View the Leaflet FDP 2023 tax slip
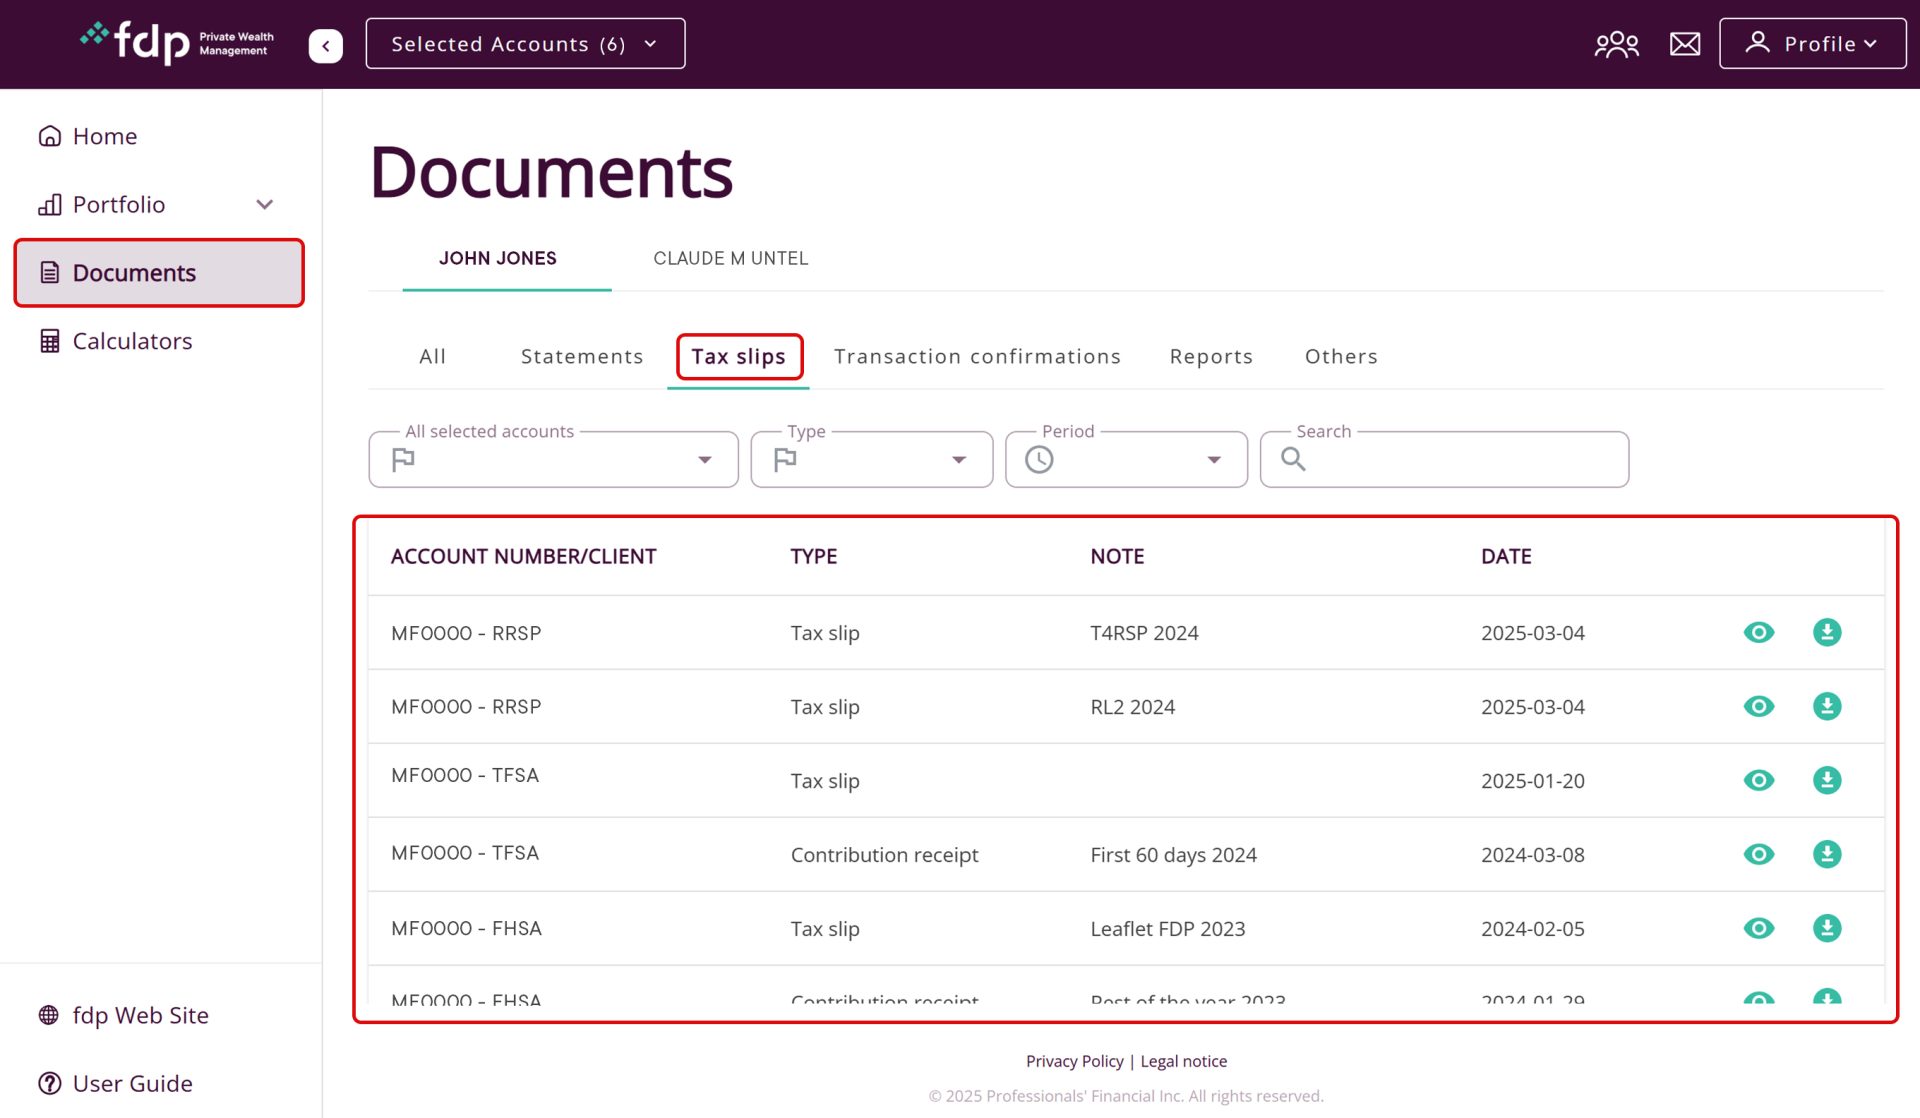 pyautogui.click(x=1759, y=928)
